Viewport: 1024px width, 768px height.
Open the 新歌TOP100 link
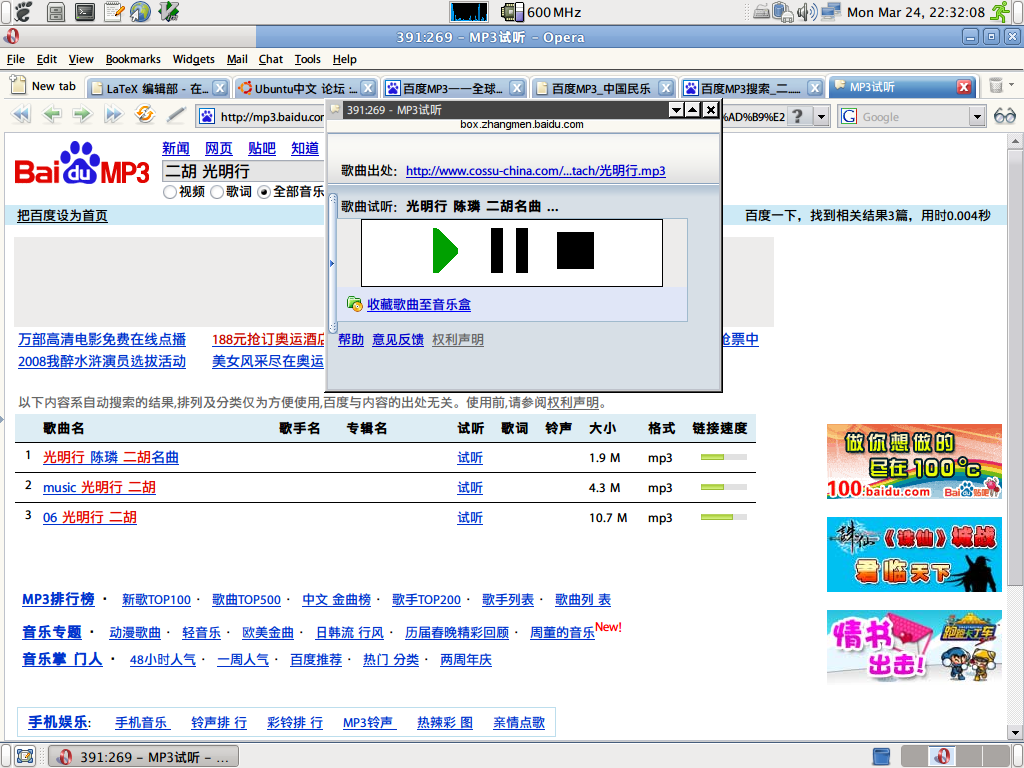click(156, 600)
